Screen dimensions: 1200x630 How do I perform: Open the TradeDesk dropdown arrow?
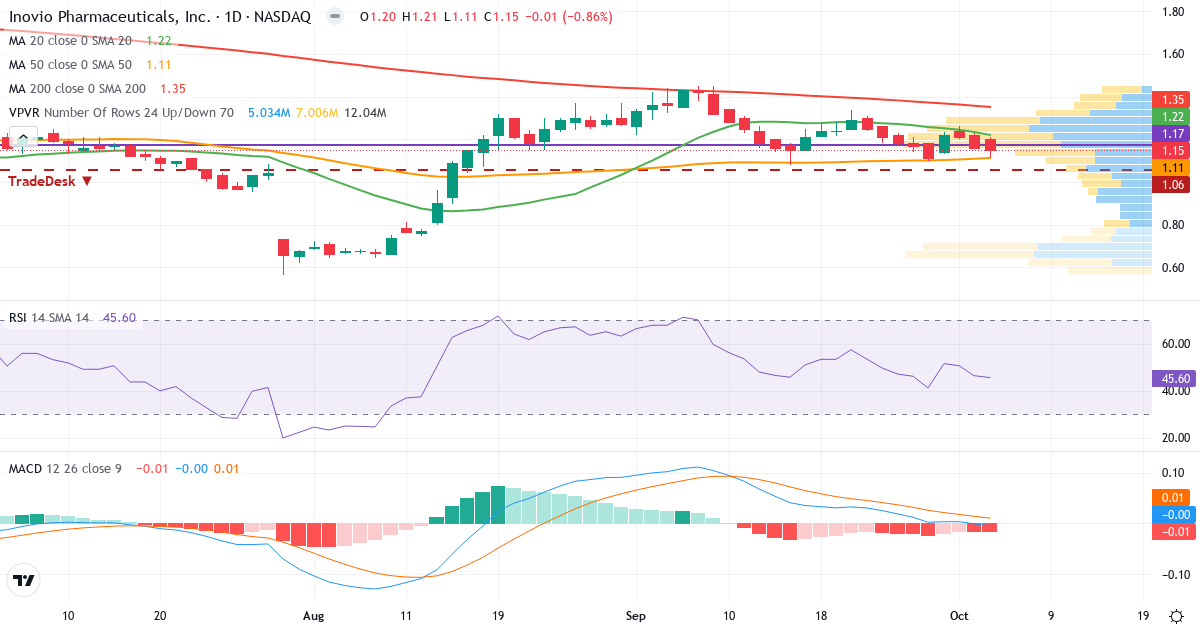click(87, 181)
